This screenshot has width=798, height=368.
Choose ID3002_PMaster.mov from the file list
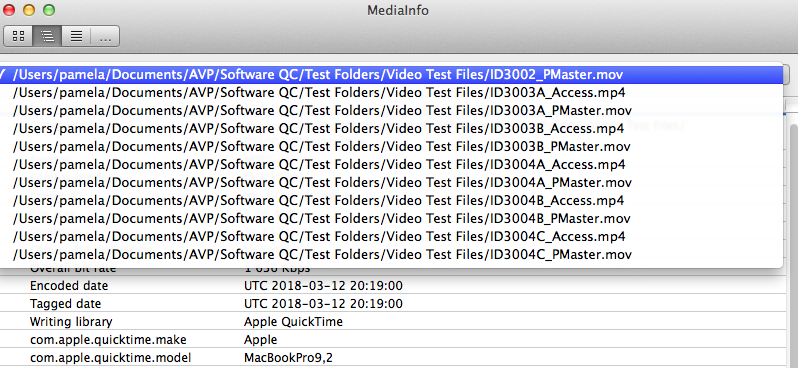coord(391,75)
